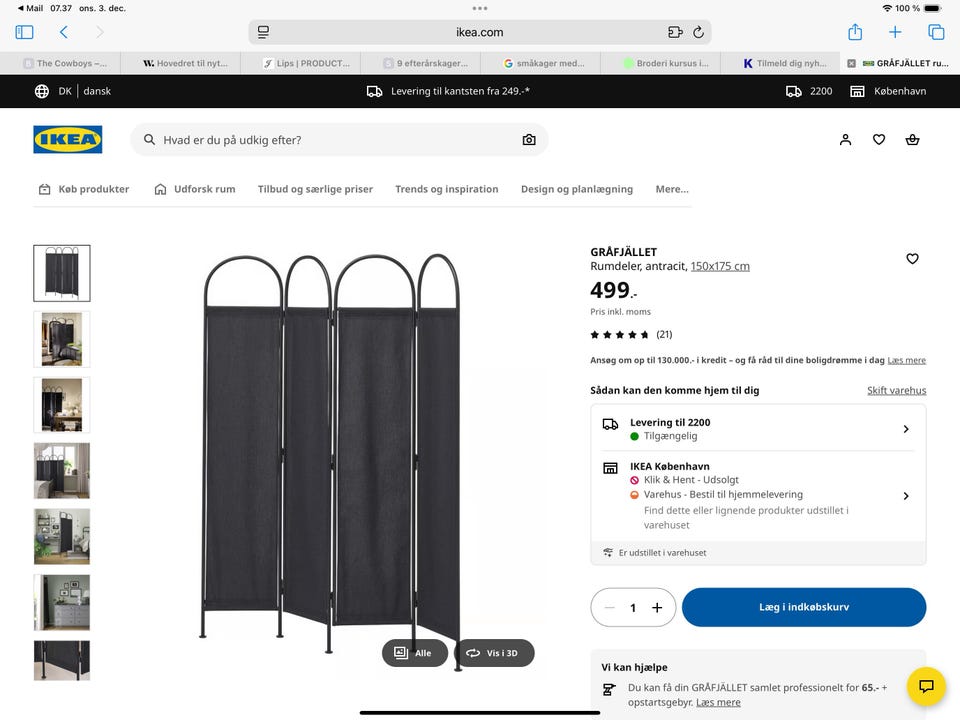
Task: Open the DK | dansk language selector
Action: pos(73,91)
